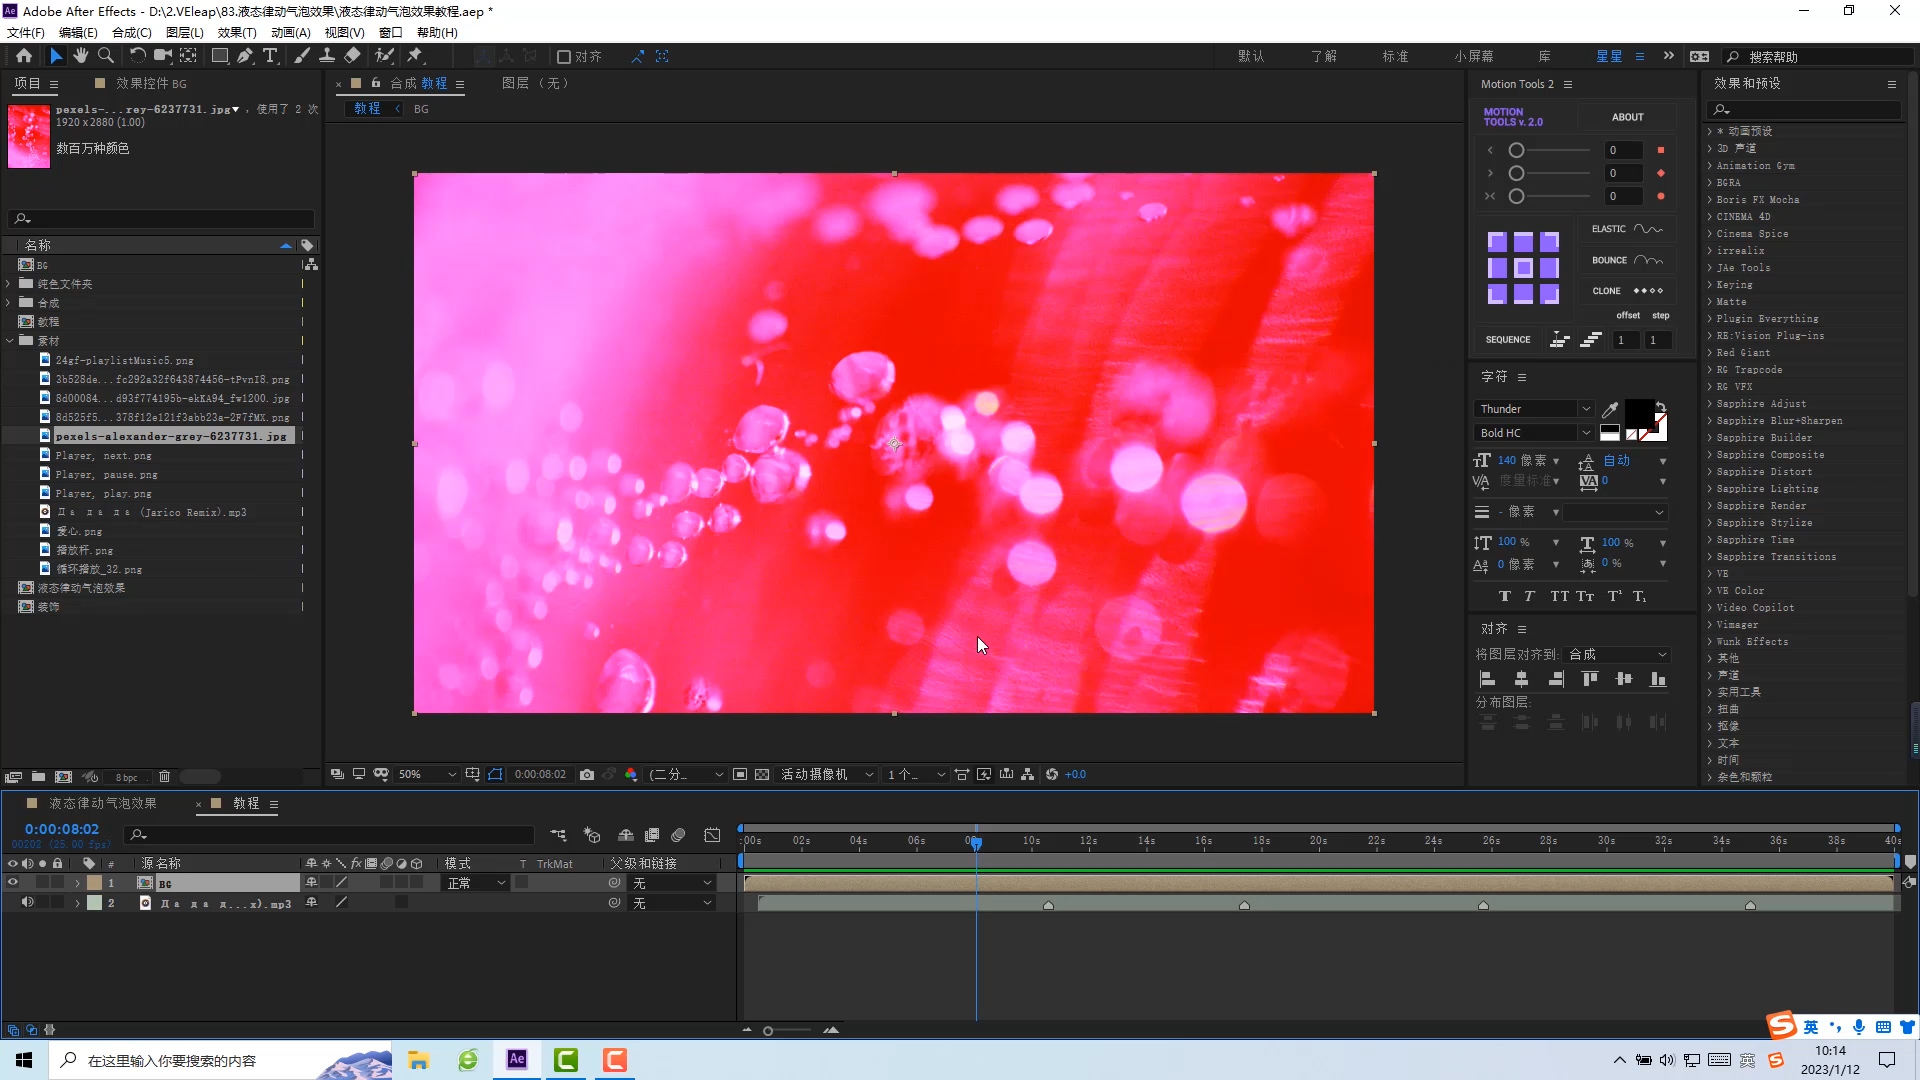Select the Brush tool
The height and width of the screenshot is (1080, 1920).
click(x=301, y=56)
